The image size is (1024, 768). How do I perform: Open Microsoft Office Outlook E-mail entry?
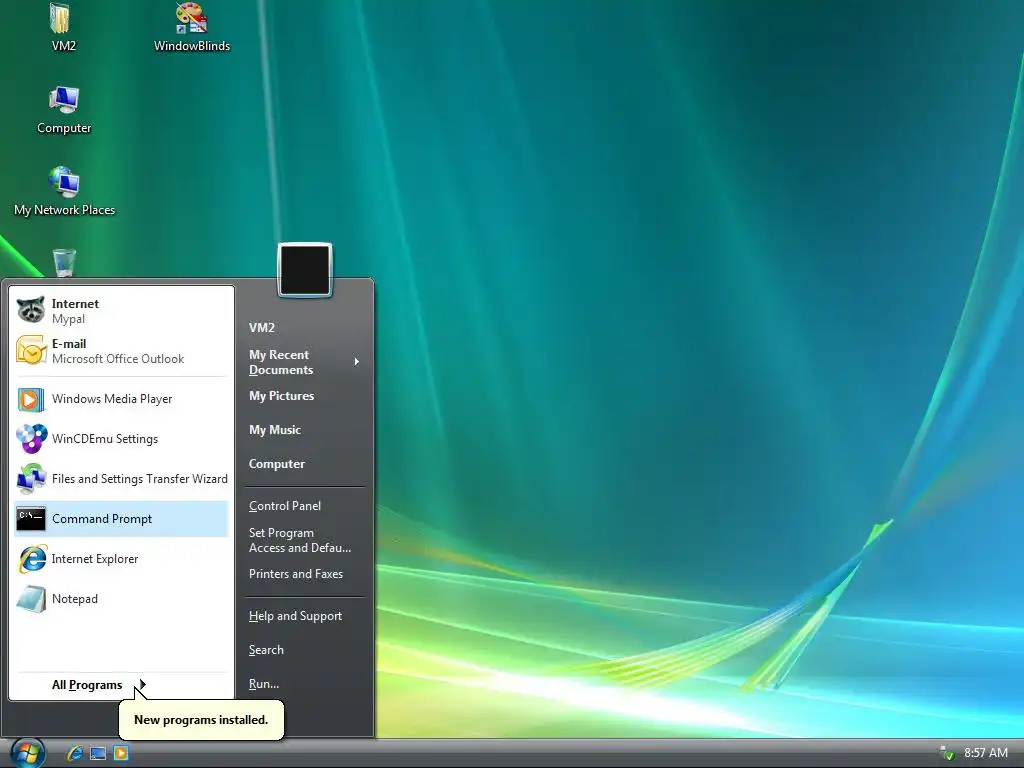point(121,351)
